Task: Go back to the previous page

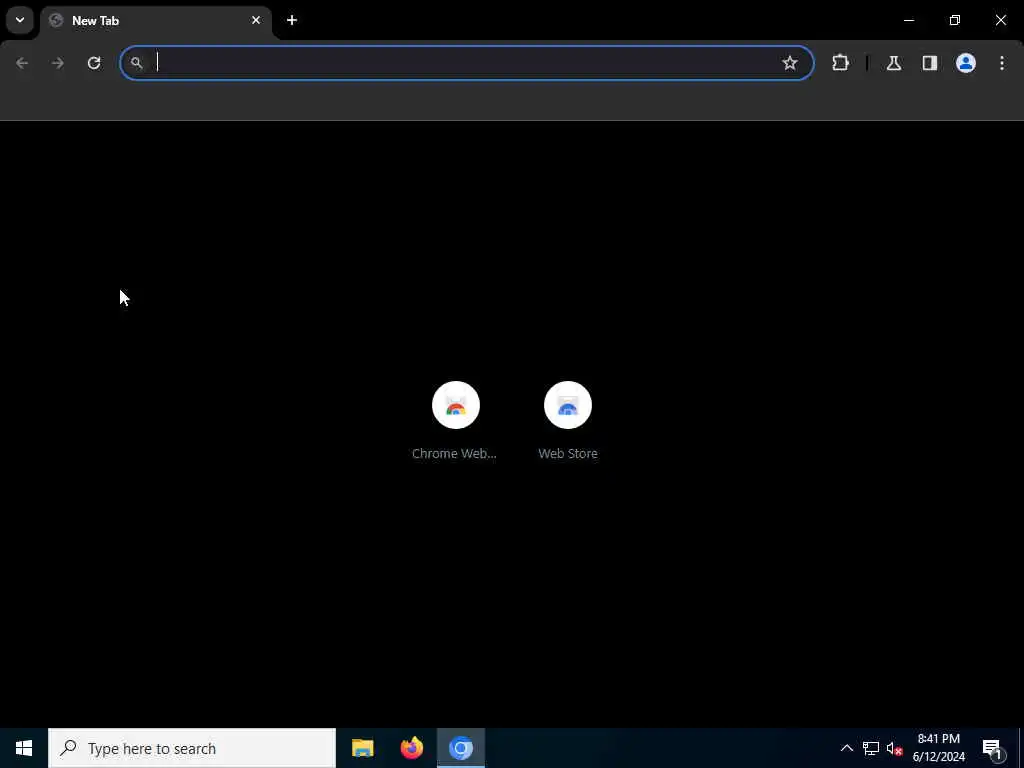Action: pyautogui.click(x=22, y=63)
